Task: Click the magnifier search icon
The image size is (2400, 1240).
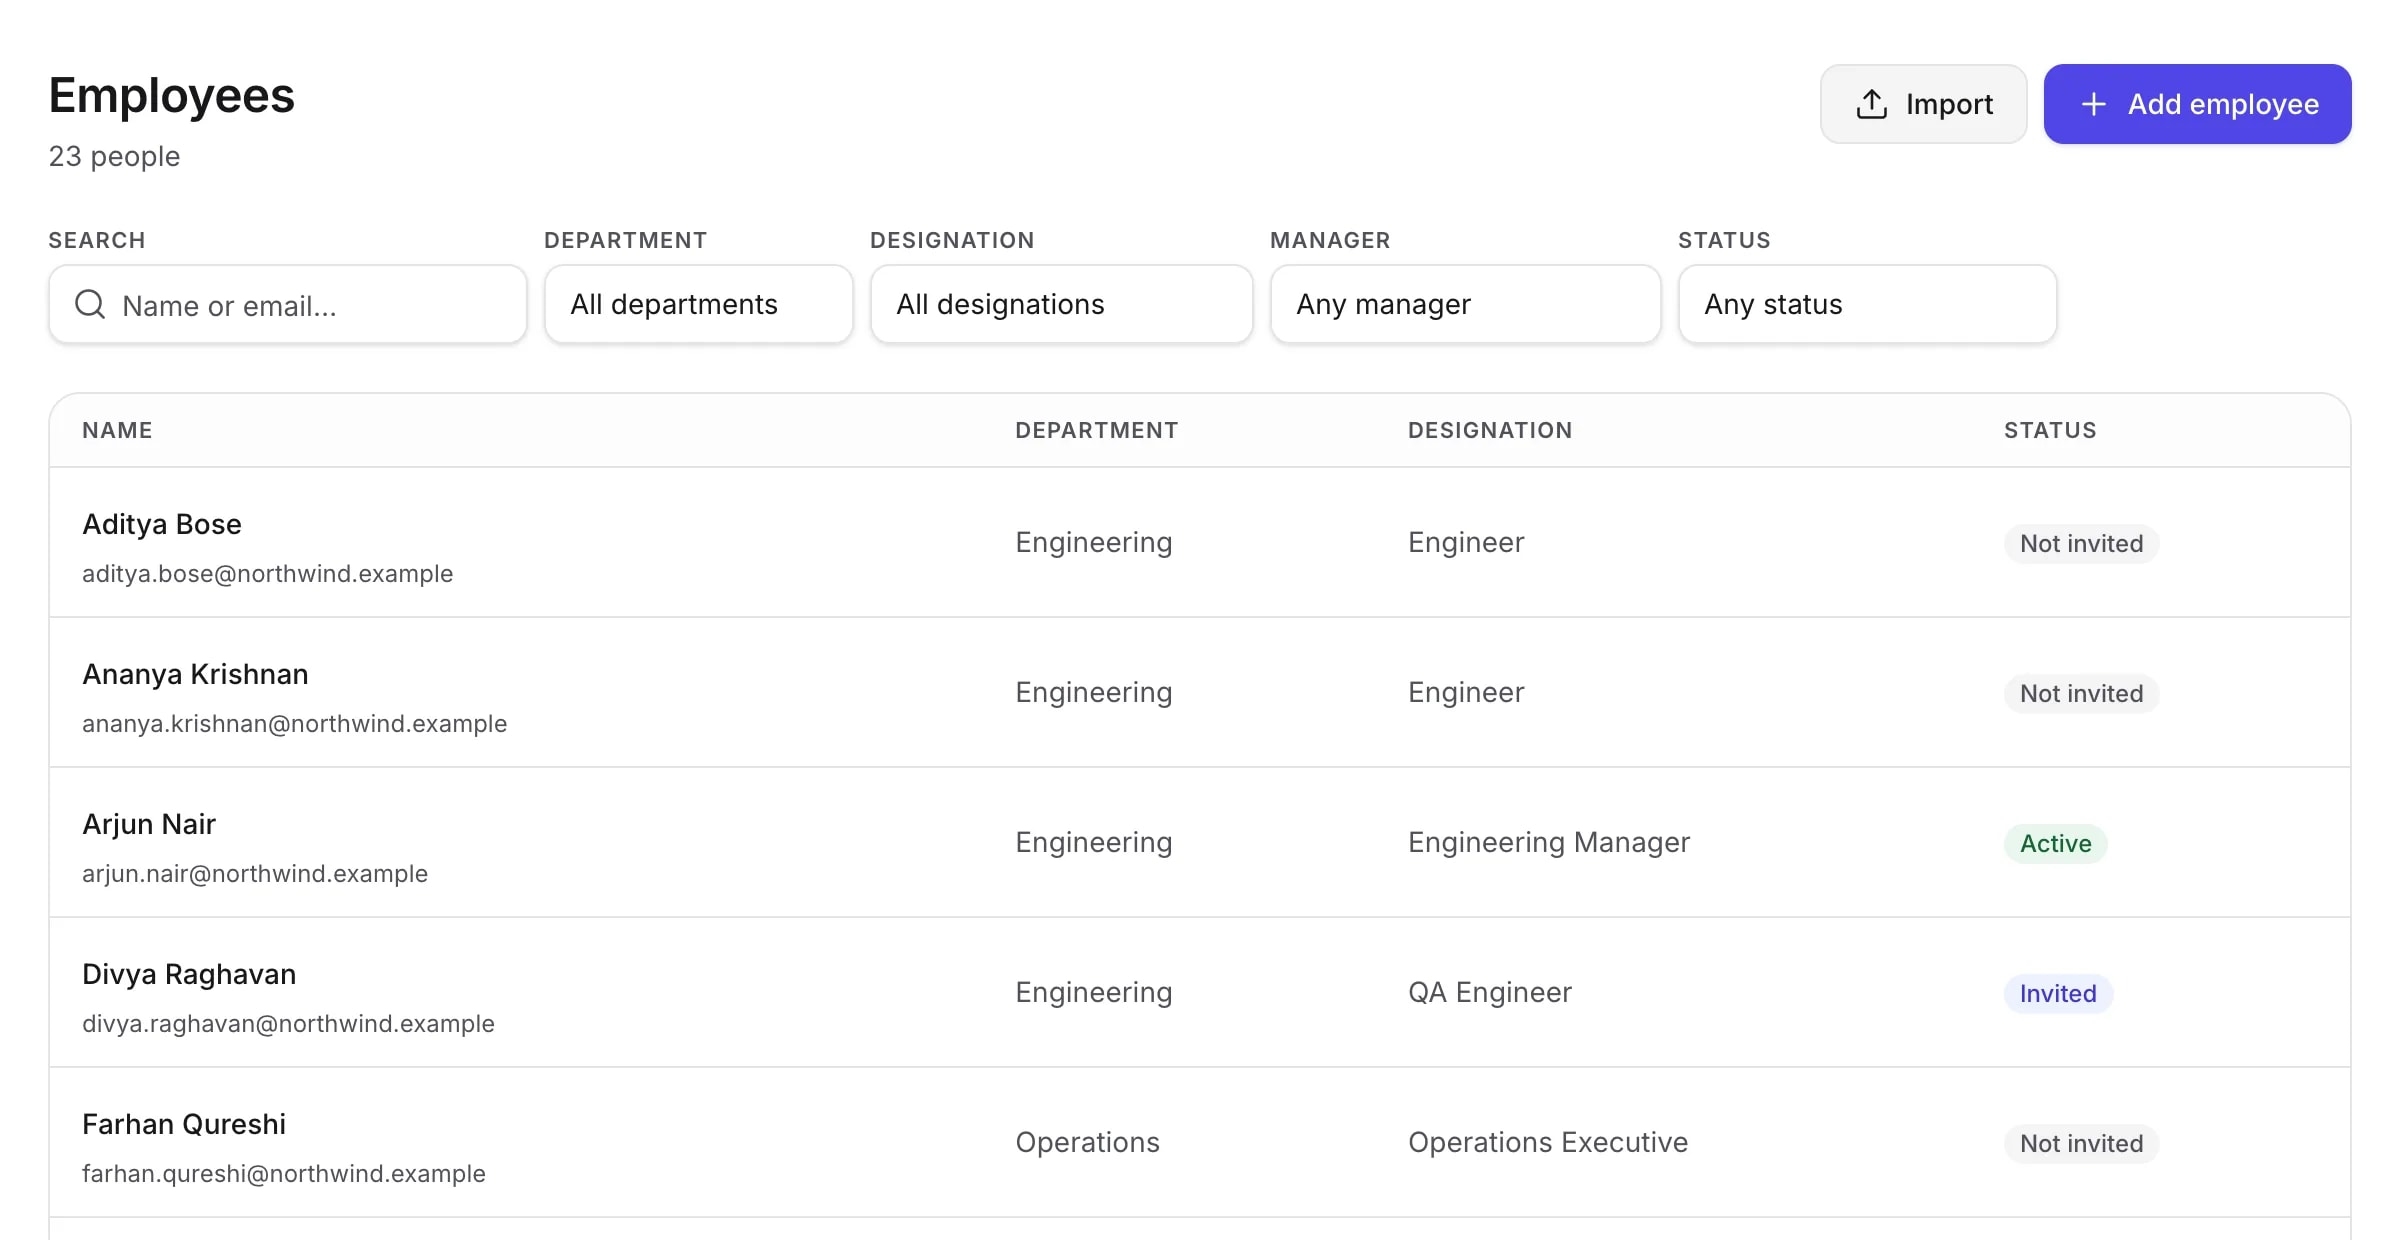Action: (x=90, y=304)
